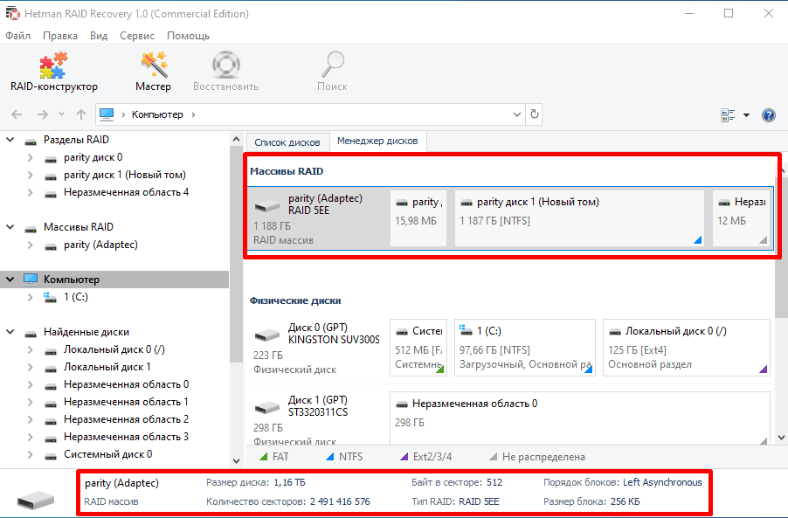The width and height of the screenshot is (788, 518).
Task: Select Локальный диск 1 in tree
Action: 107,367
